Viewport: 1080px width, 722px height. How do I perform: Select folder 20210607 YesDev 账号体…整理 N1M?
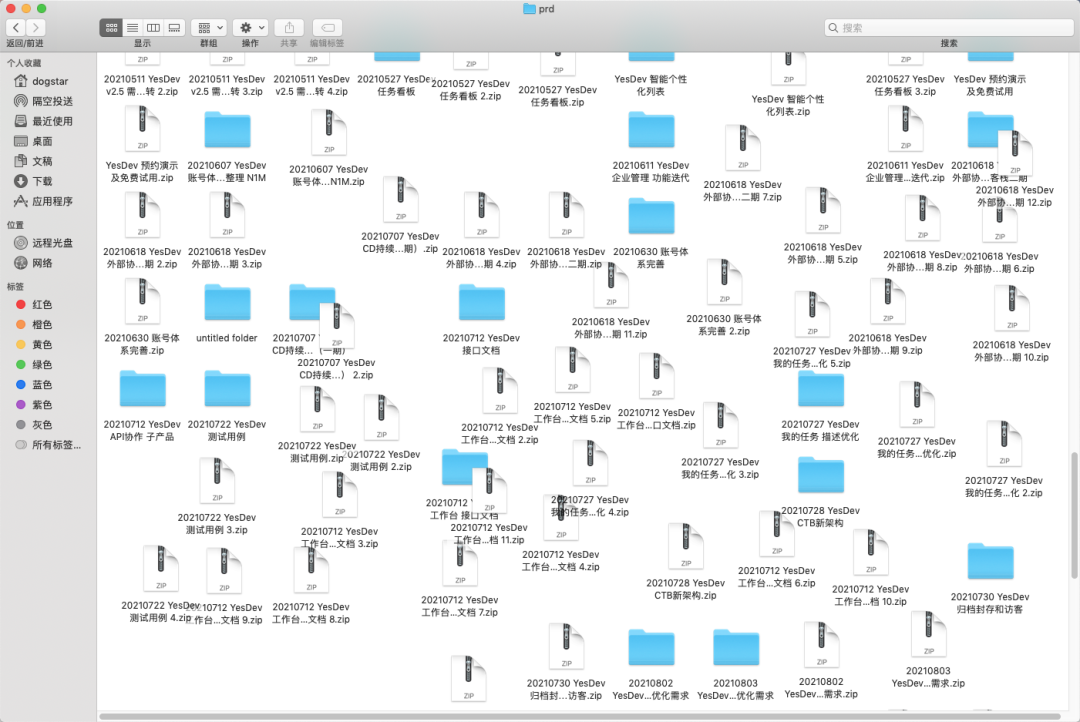click(227, 131)
